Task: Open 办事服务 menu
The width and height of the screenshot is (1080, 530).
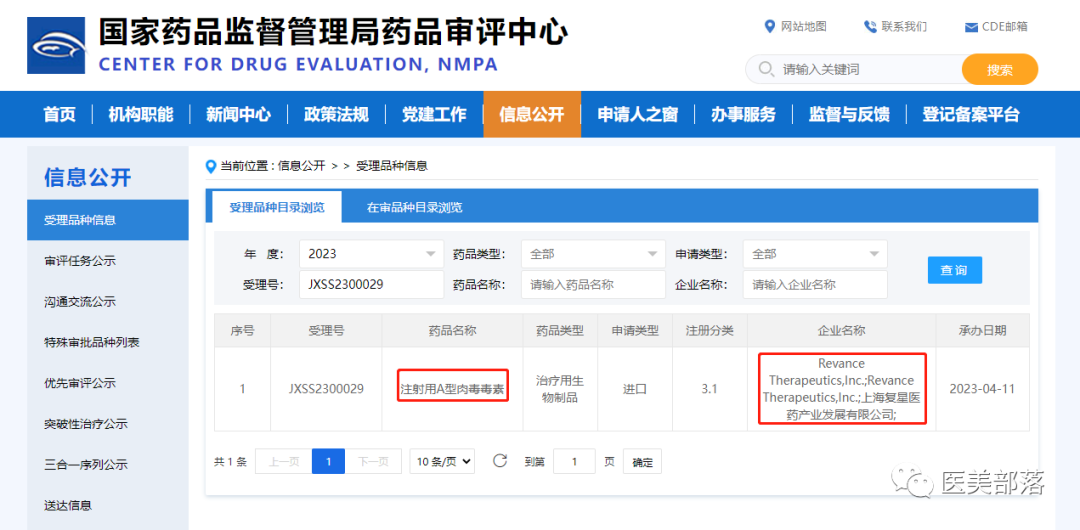Action: [x=743, y=114]
